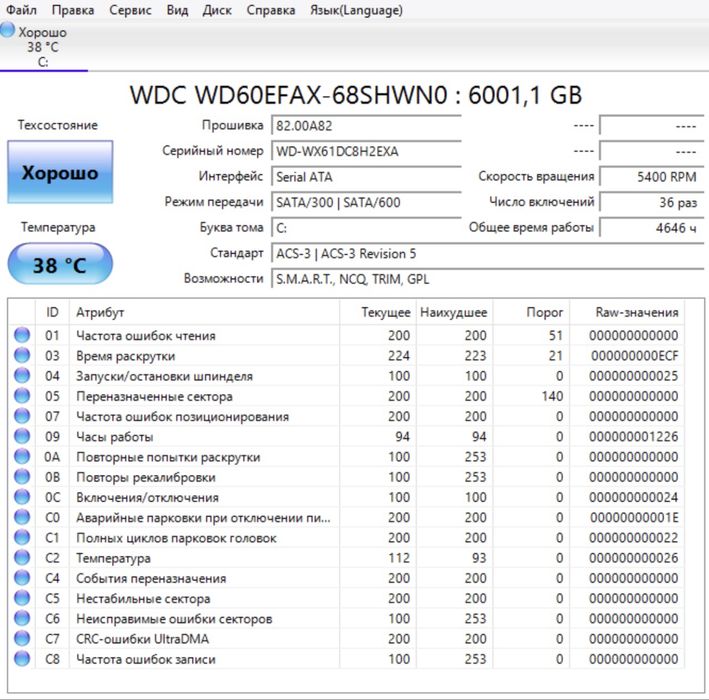Open the Вид menu
Viewport: 709px width, 700px height.
[x=177, y=10]
